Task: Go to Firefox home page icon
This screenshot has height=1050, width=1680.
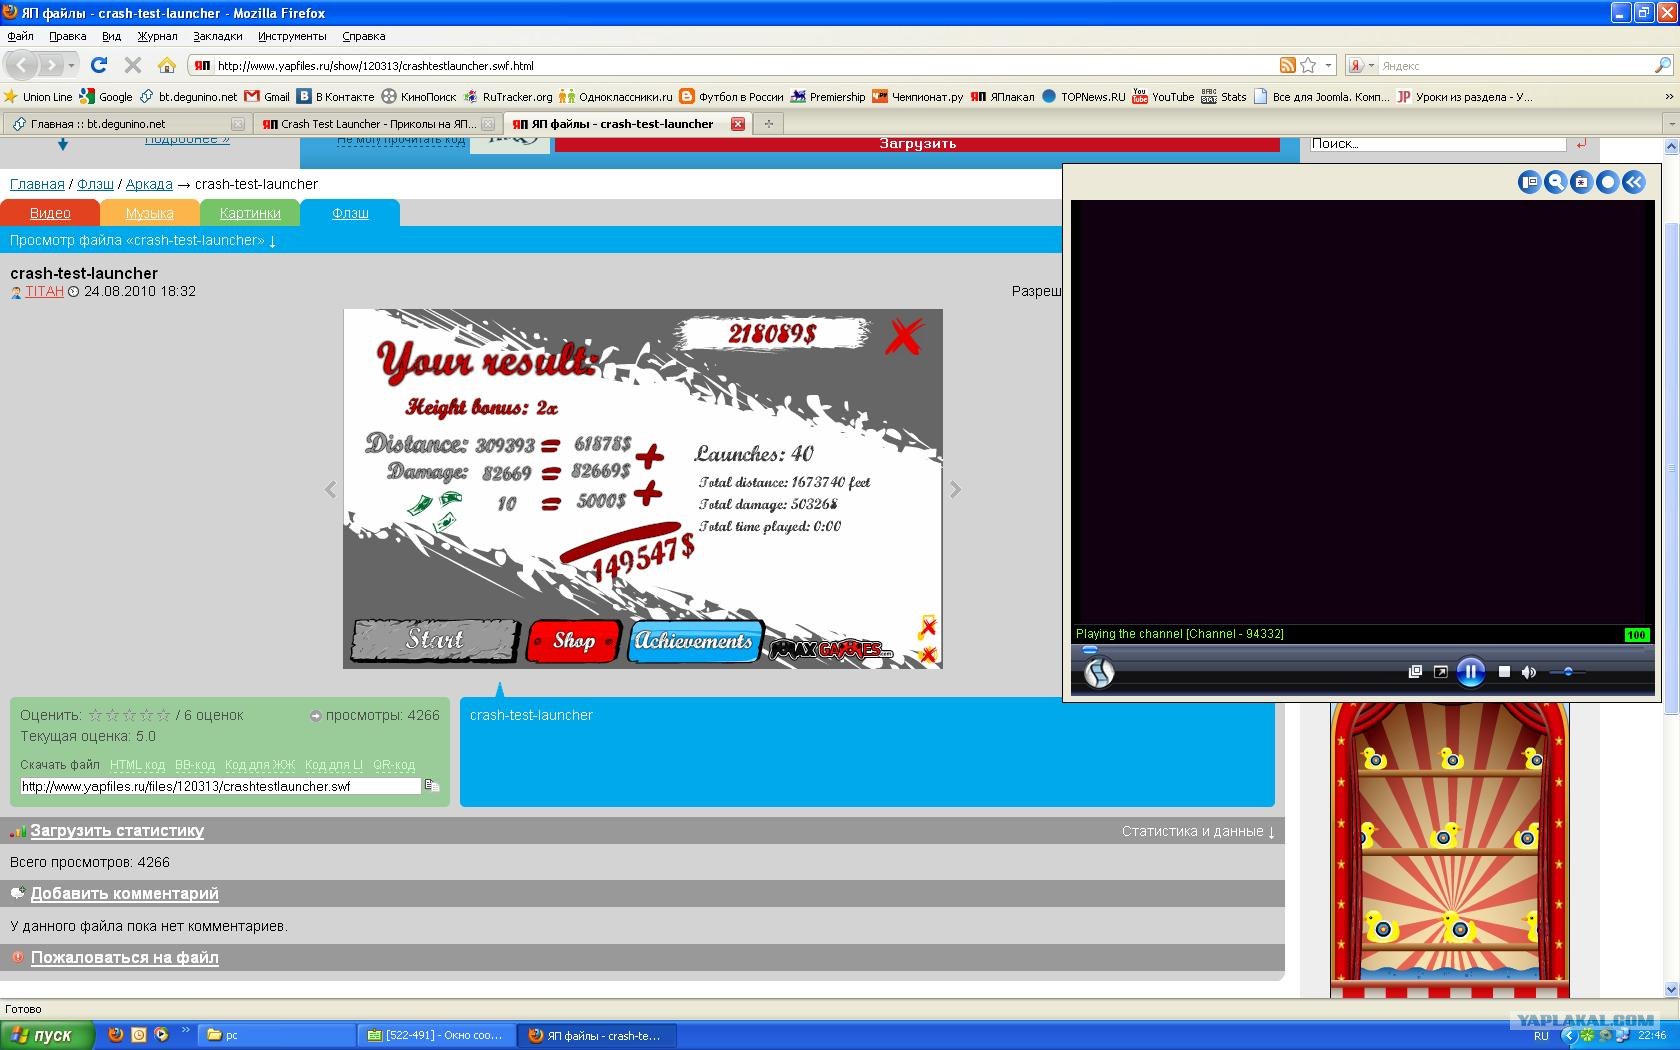Action: [167, 65]
